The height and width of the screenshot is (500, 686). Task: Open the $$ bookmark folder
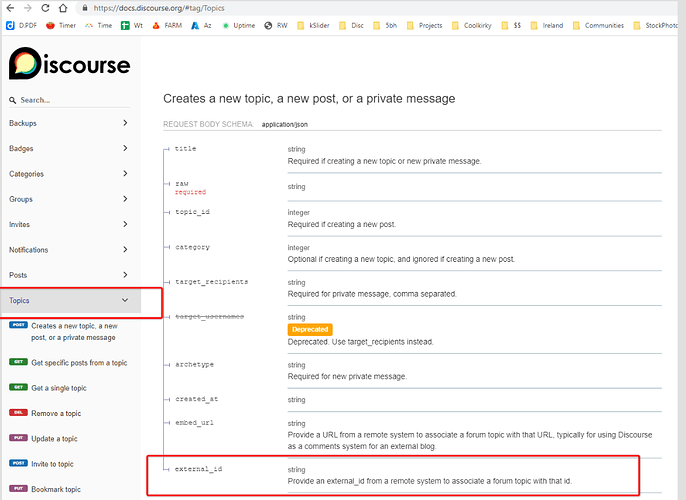(x=511, y=25)
